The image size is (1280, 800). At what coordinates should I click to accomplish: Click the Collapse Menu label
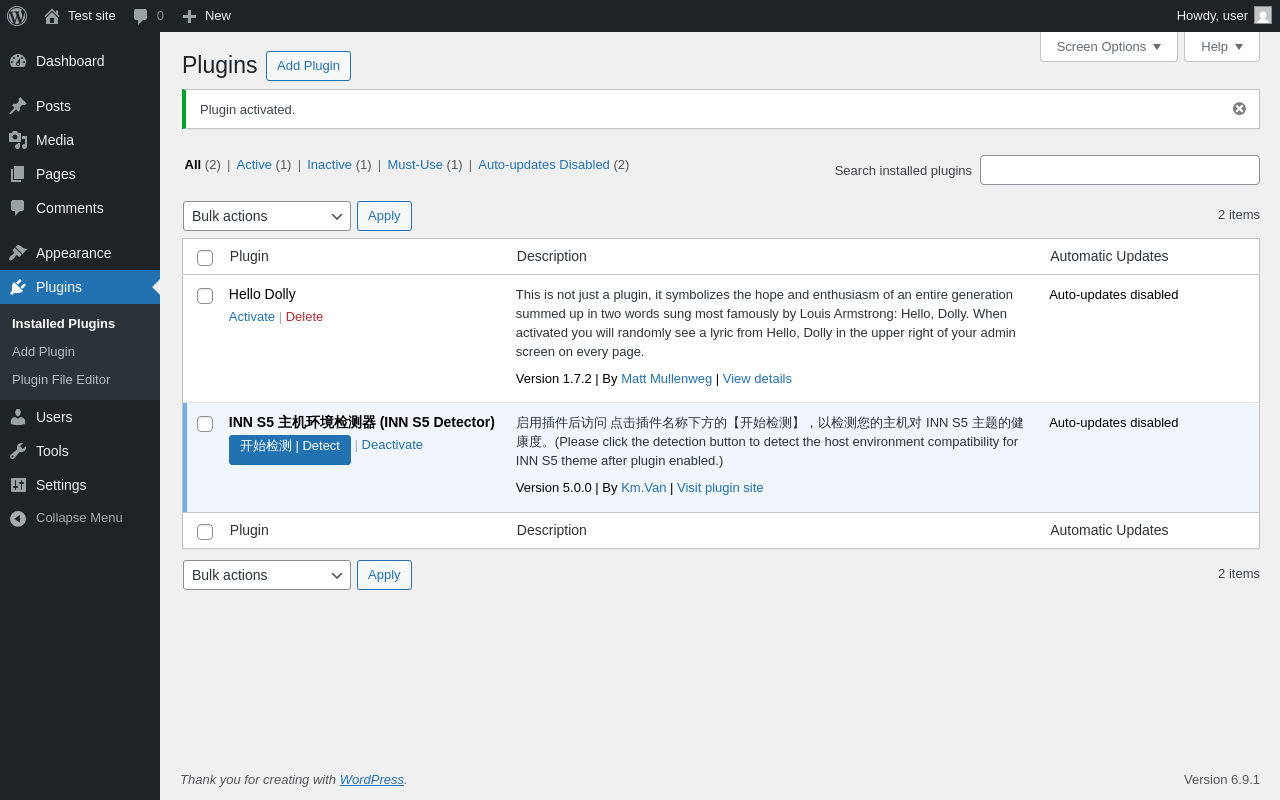click(x=79, y=518)
